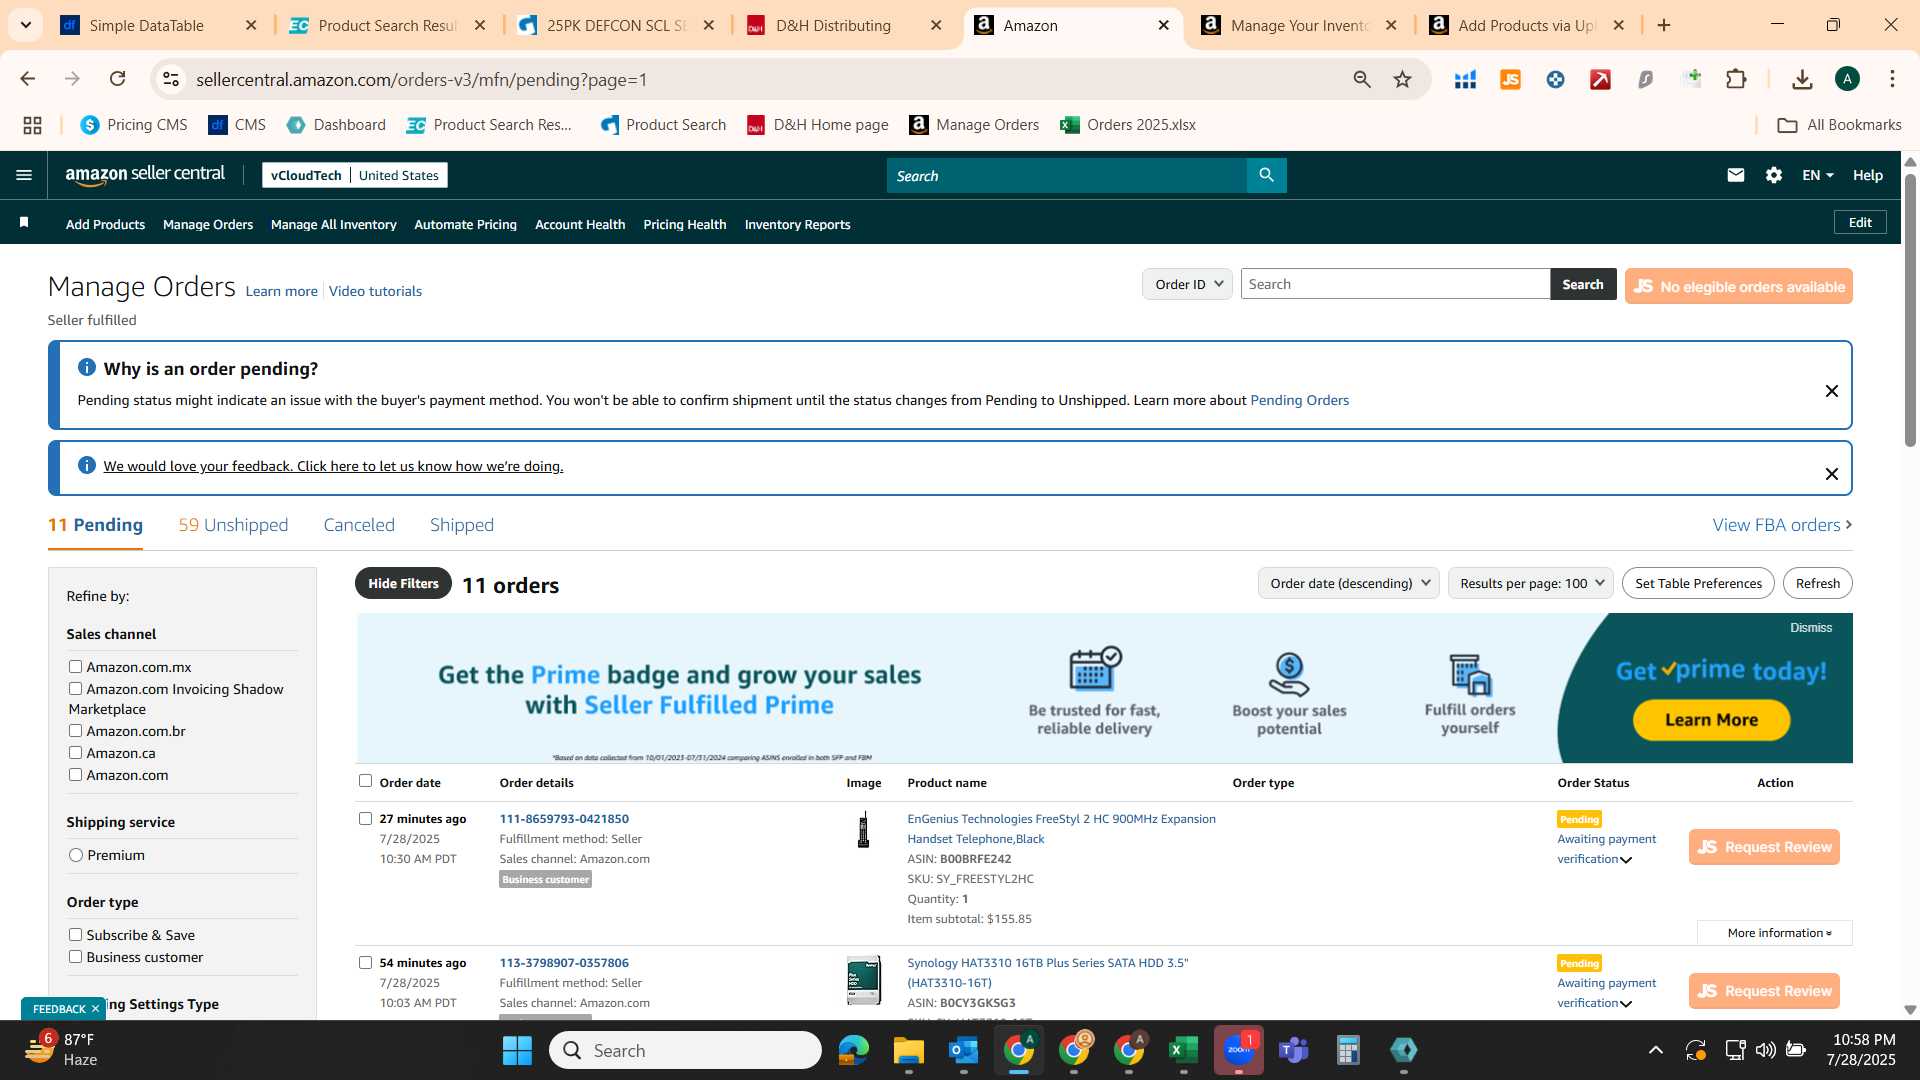Check the Amazon.com.br sales channel box
Image resolution: width=1920 pixels, height=1080 pixels.
(75, 730)
